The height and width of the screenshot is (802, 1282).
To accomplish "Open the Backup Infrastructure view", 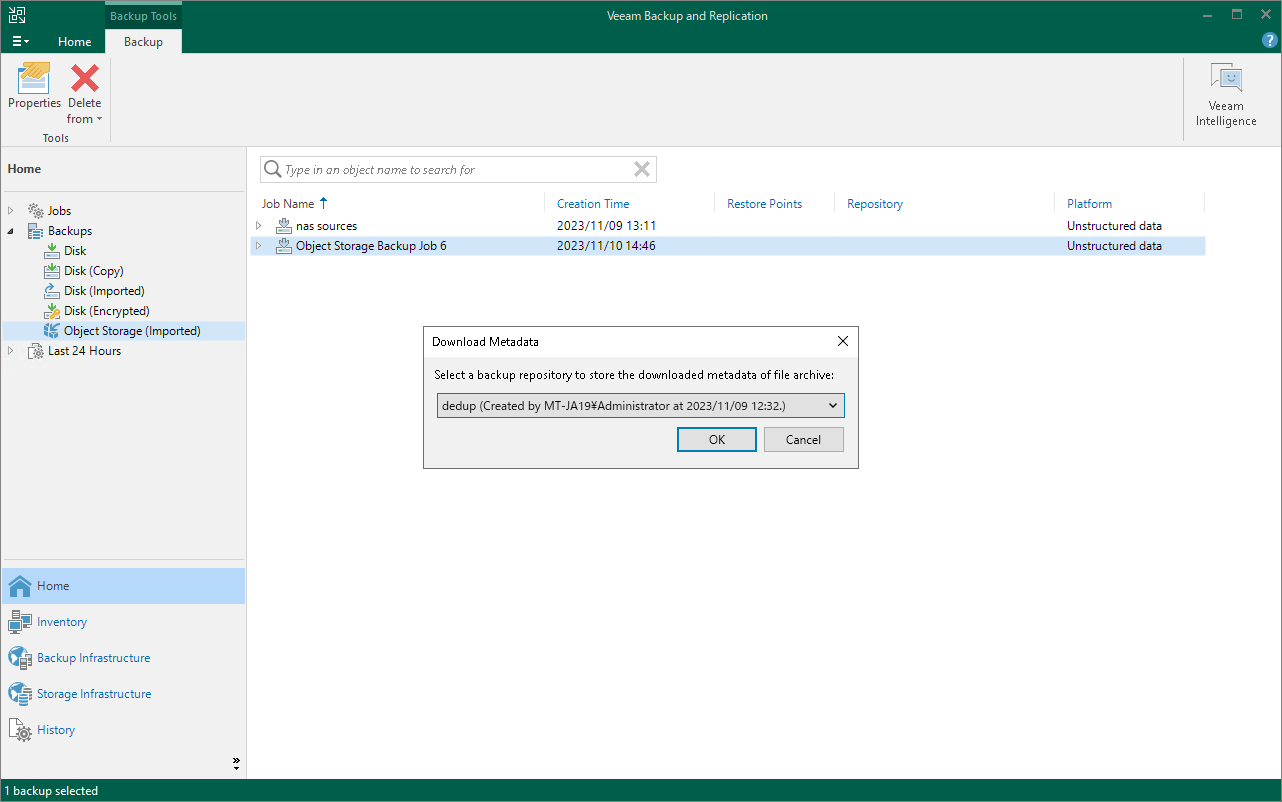I will click(x=91, y=657).
